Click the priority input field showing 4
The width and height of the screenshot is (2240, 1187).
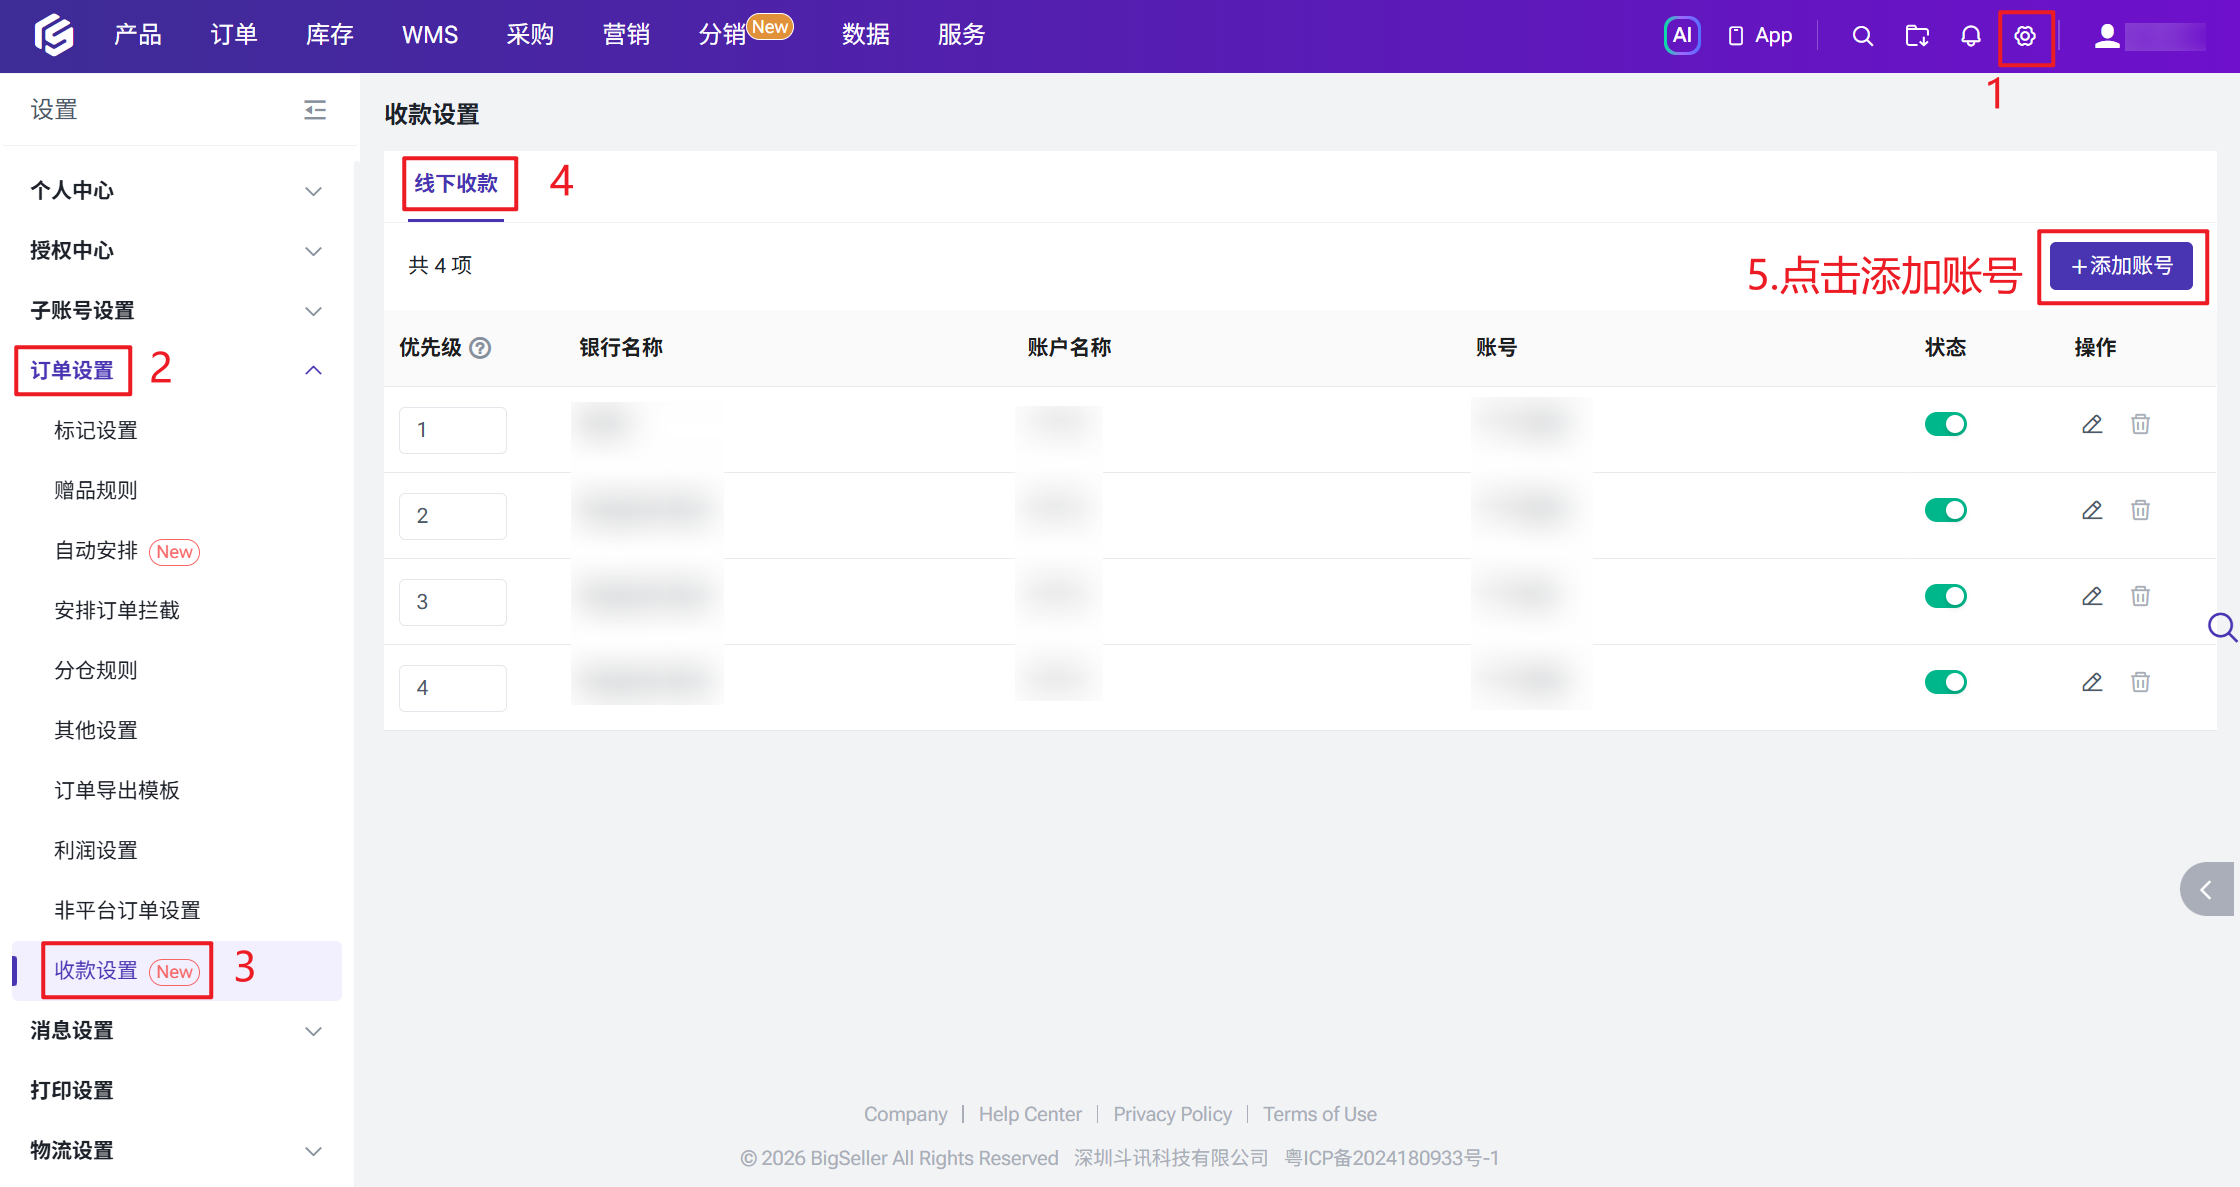(x=453, y=688)
